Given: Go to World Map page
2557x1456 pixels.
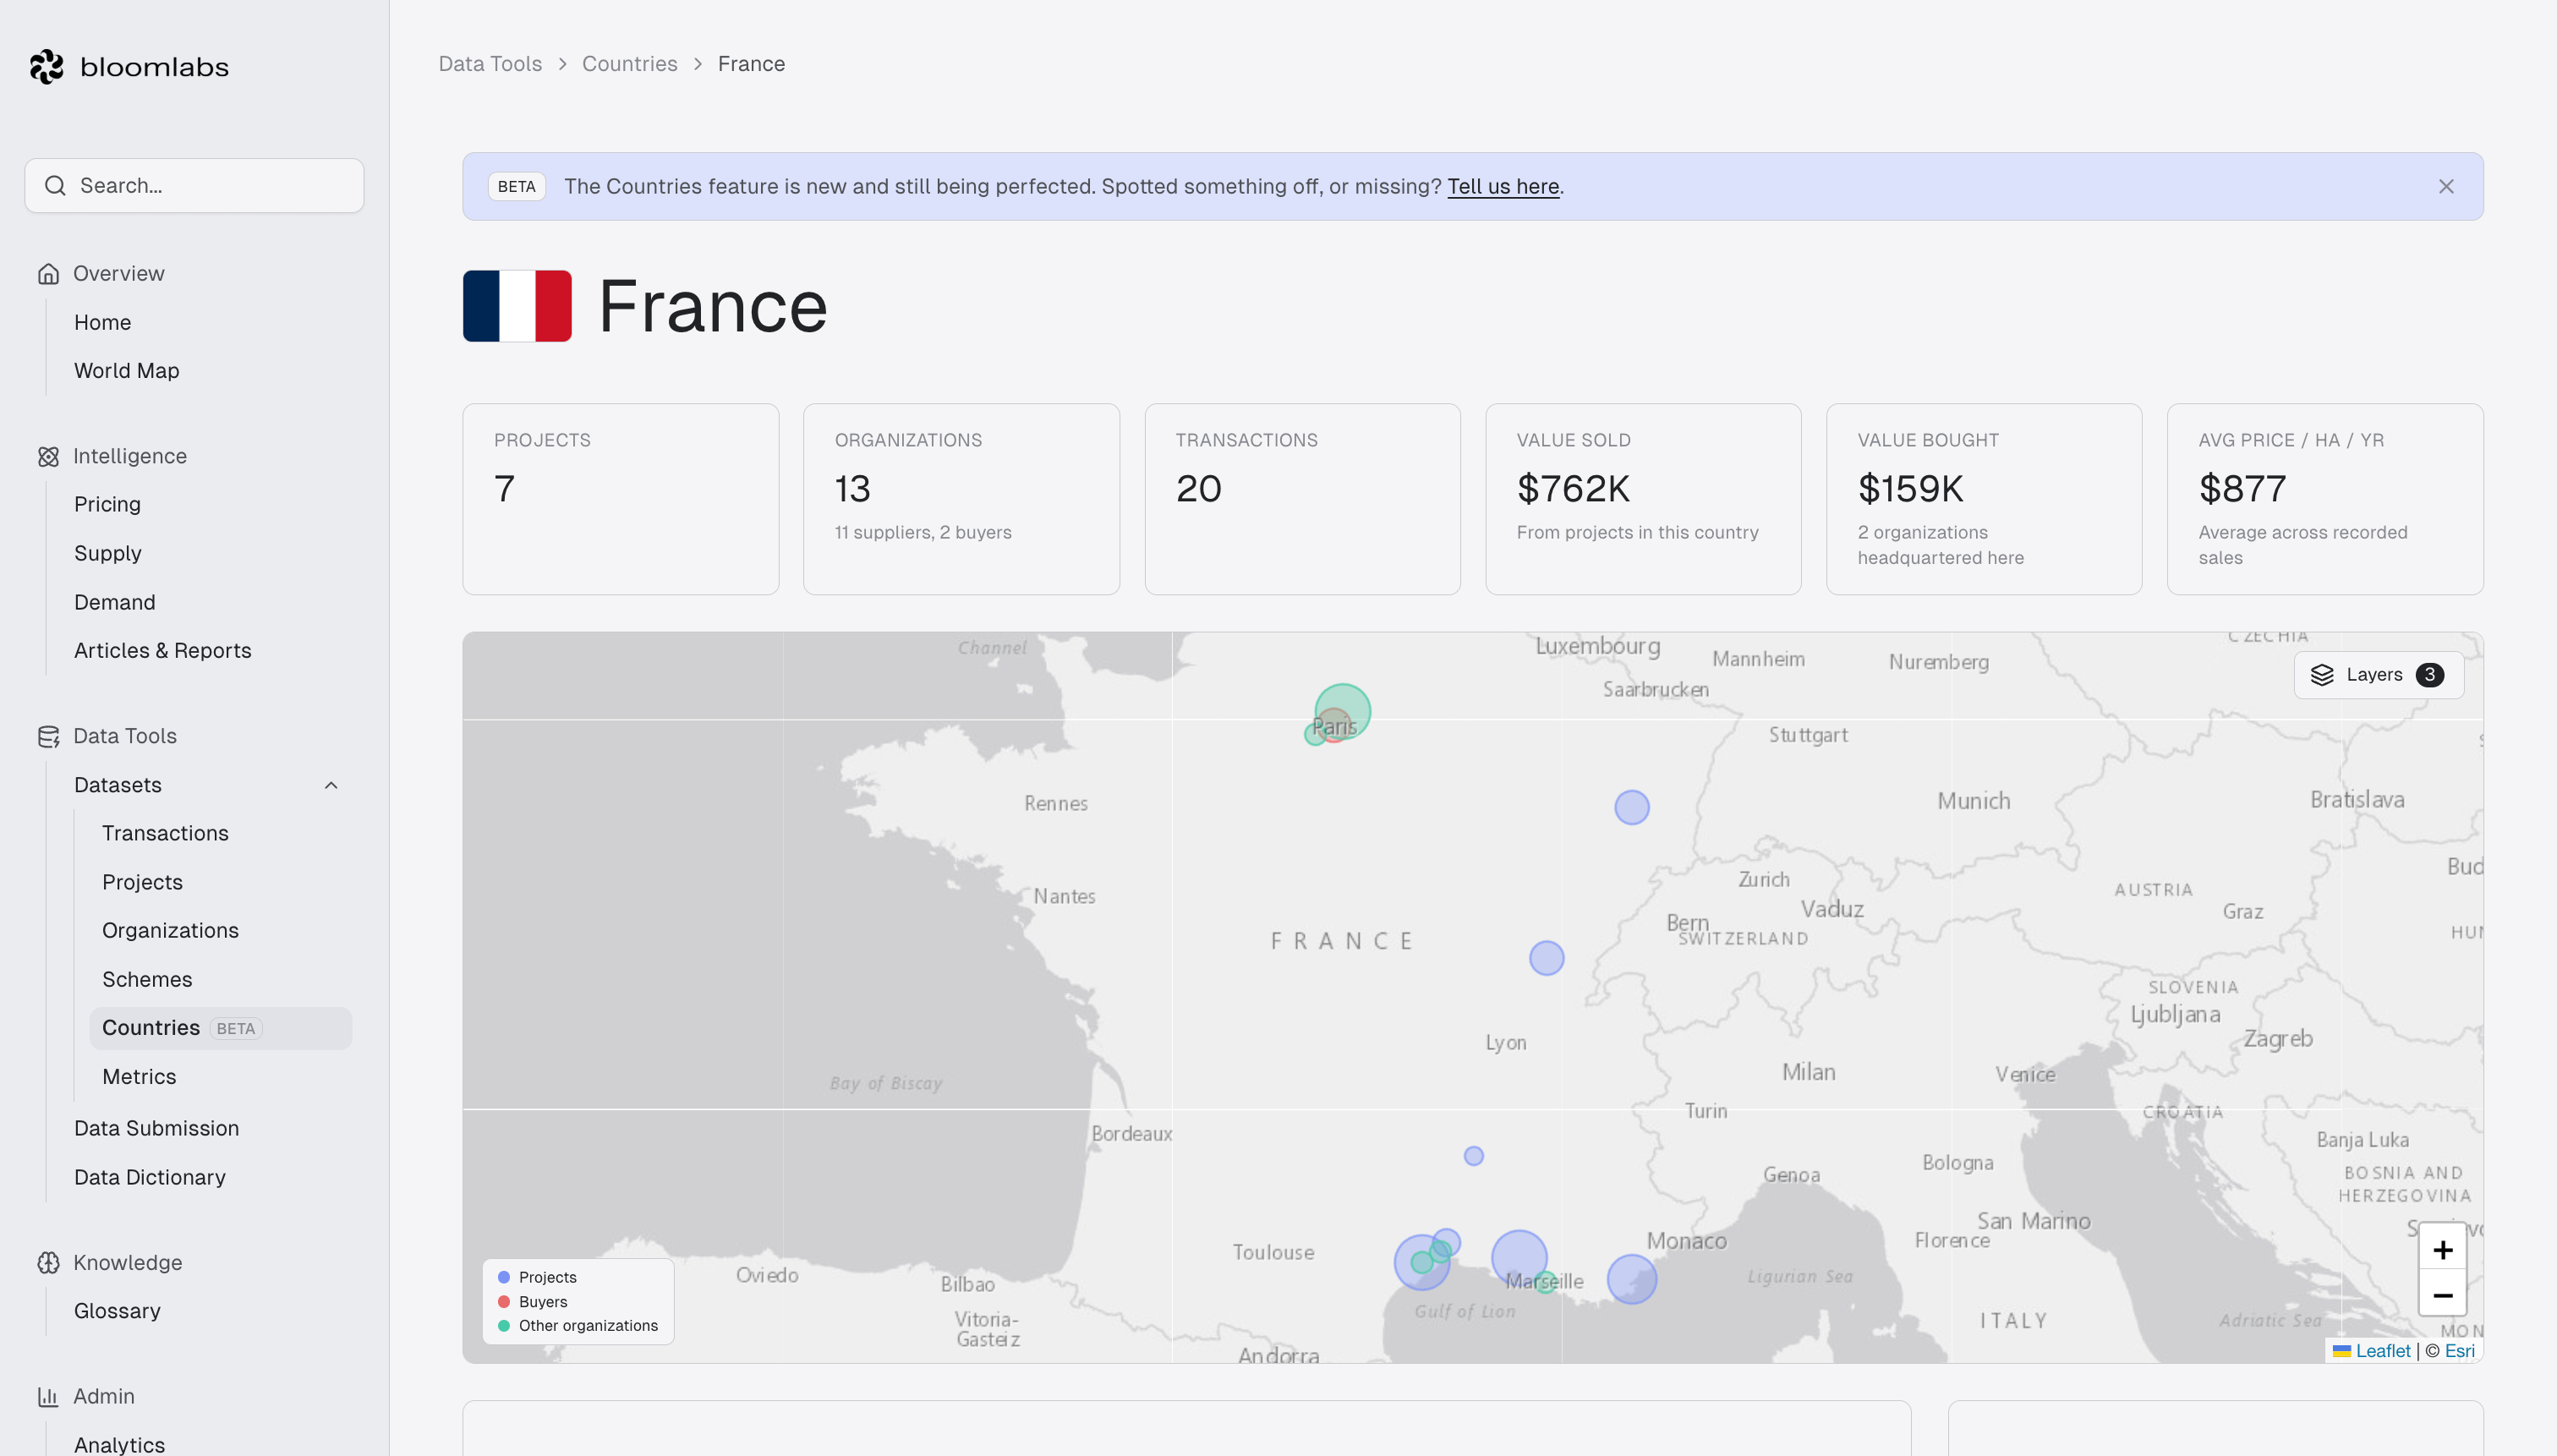Looking at the screenshot, I should point(127,371).
